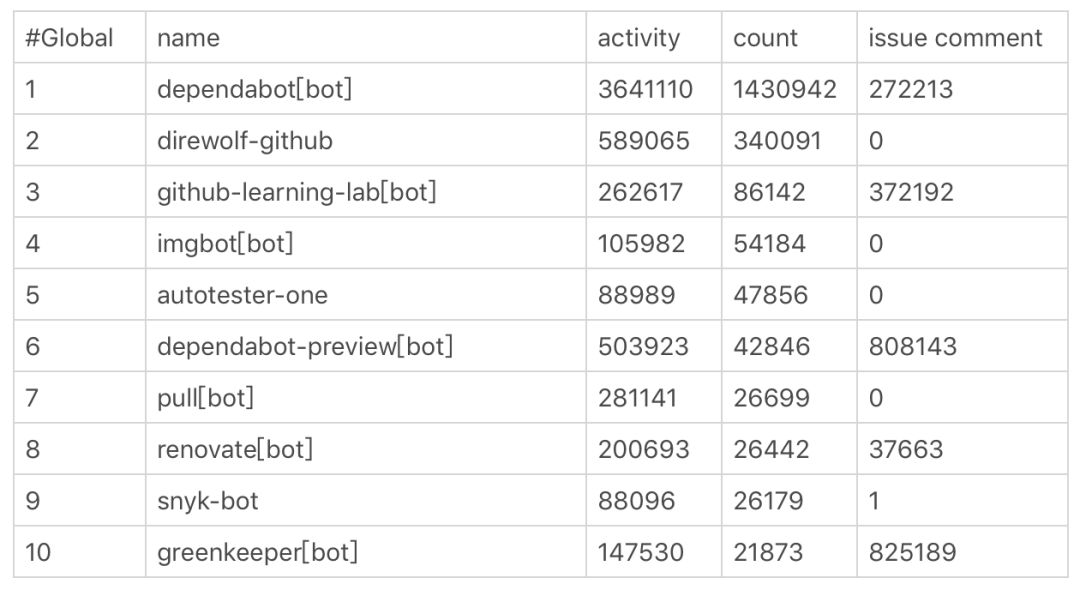Select the imgbot[bot] row name
Screen dimensions: 1080x590
224,244
